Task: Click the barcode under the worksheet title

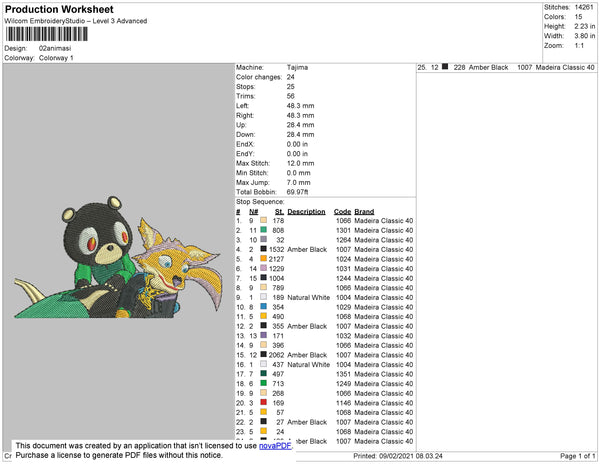Action: point(47,34)
